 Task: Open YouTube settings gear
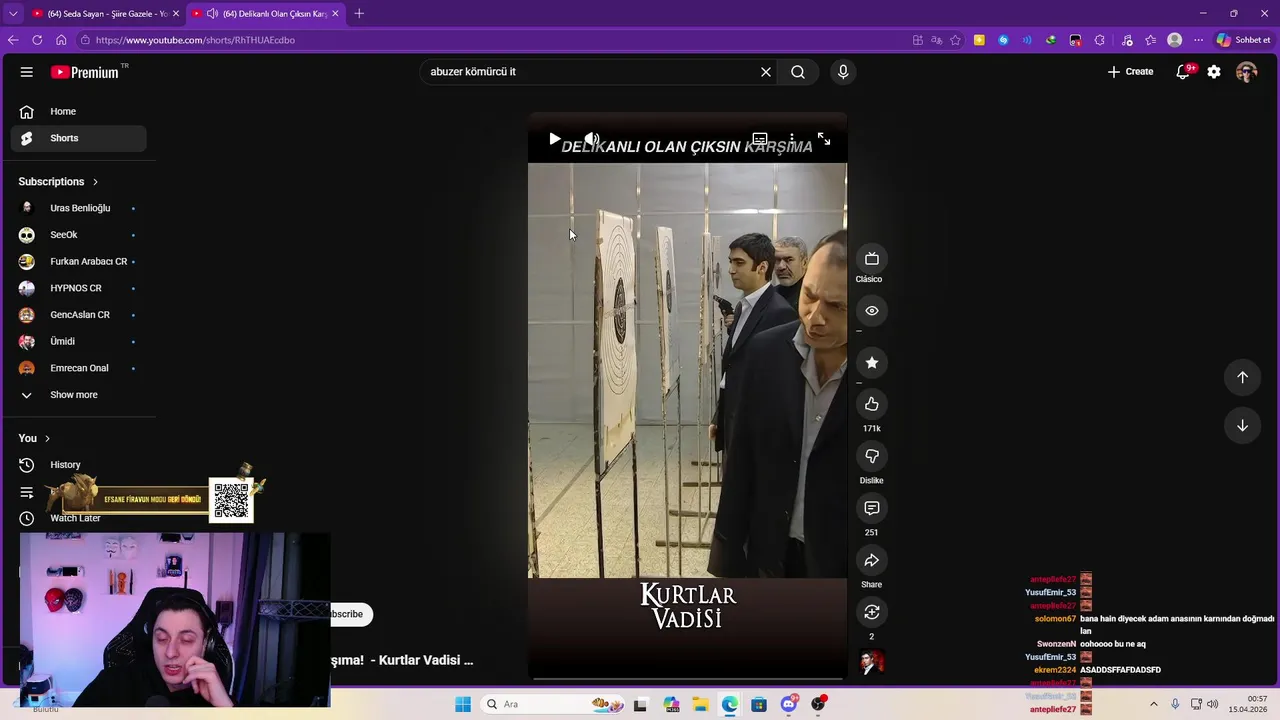point(1214,72)
